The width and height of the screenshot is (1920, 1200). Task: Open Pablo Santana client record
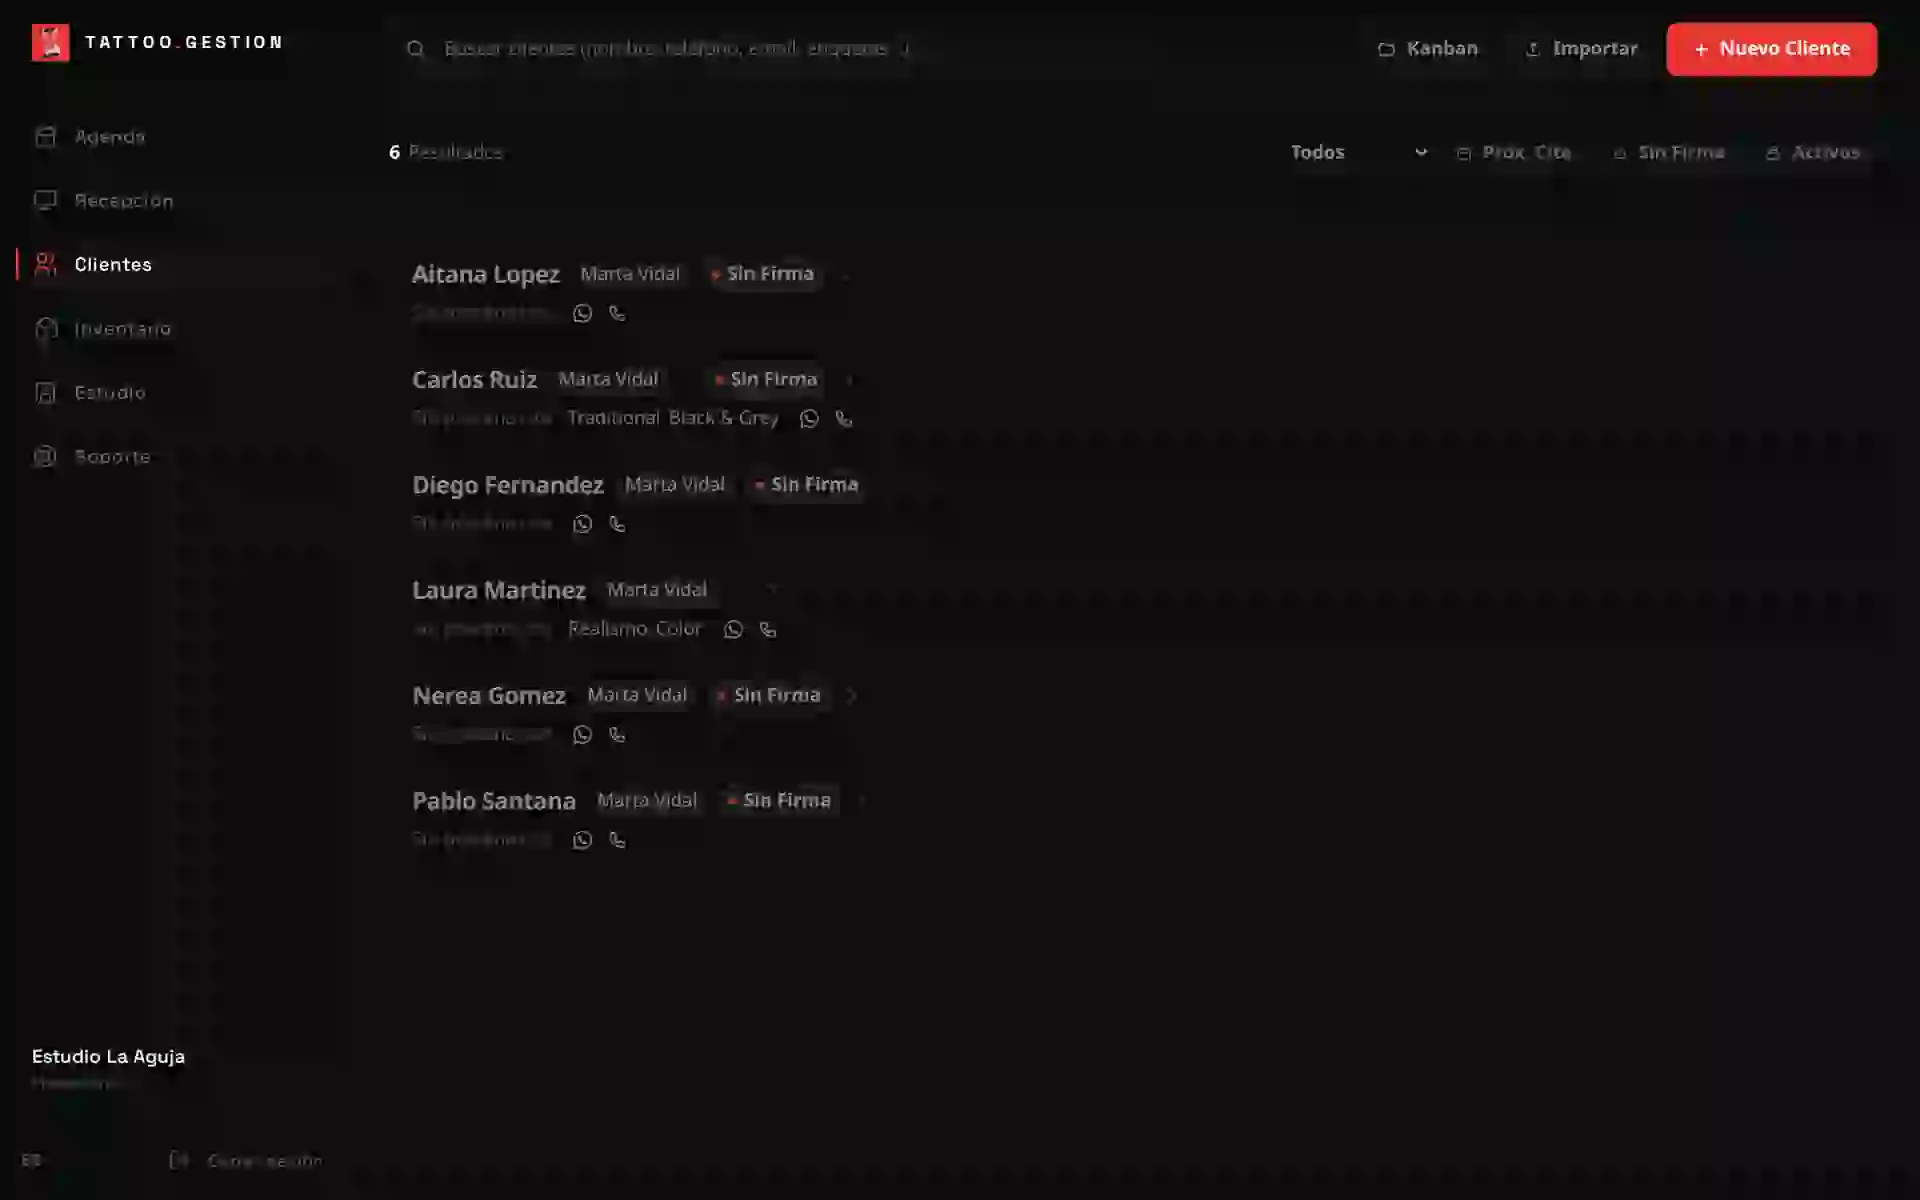point(494,801)
